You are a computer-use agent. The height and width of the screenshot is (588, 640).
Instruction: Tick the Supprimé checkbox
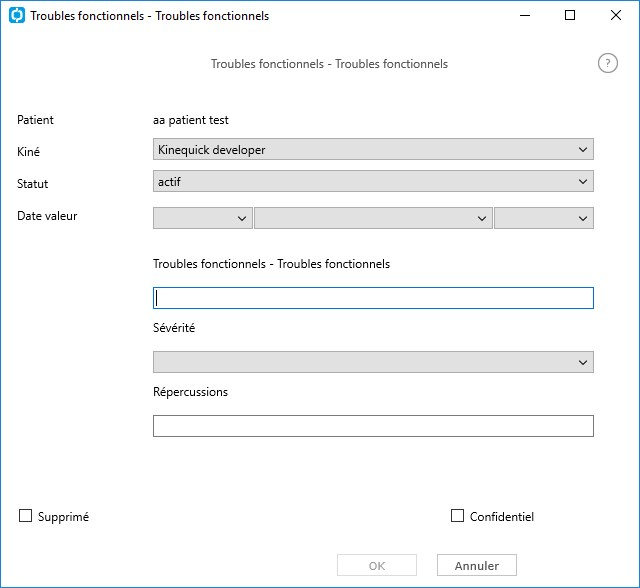pos(25,516)
